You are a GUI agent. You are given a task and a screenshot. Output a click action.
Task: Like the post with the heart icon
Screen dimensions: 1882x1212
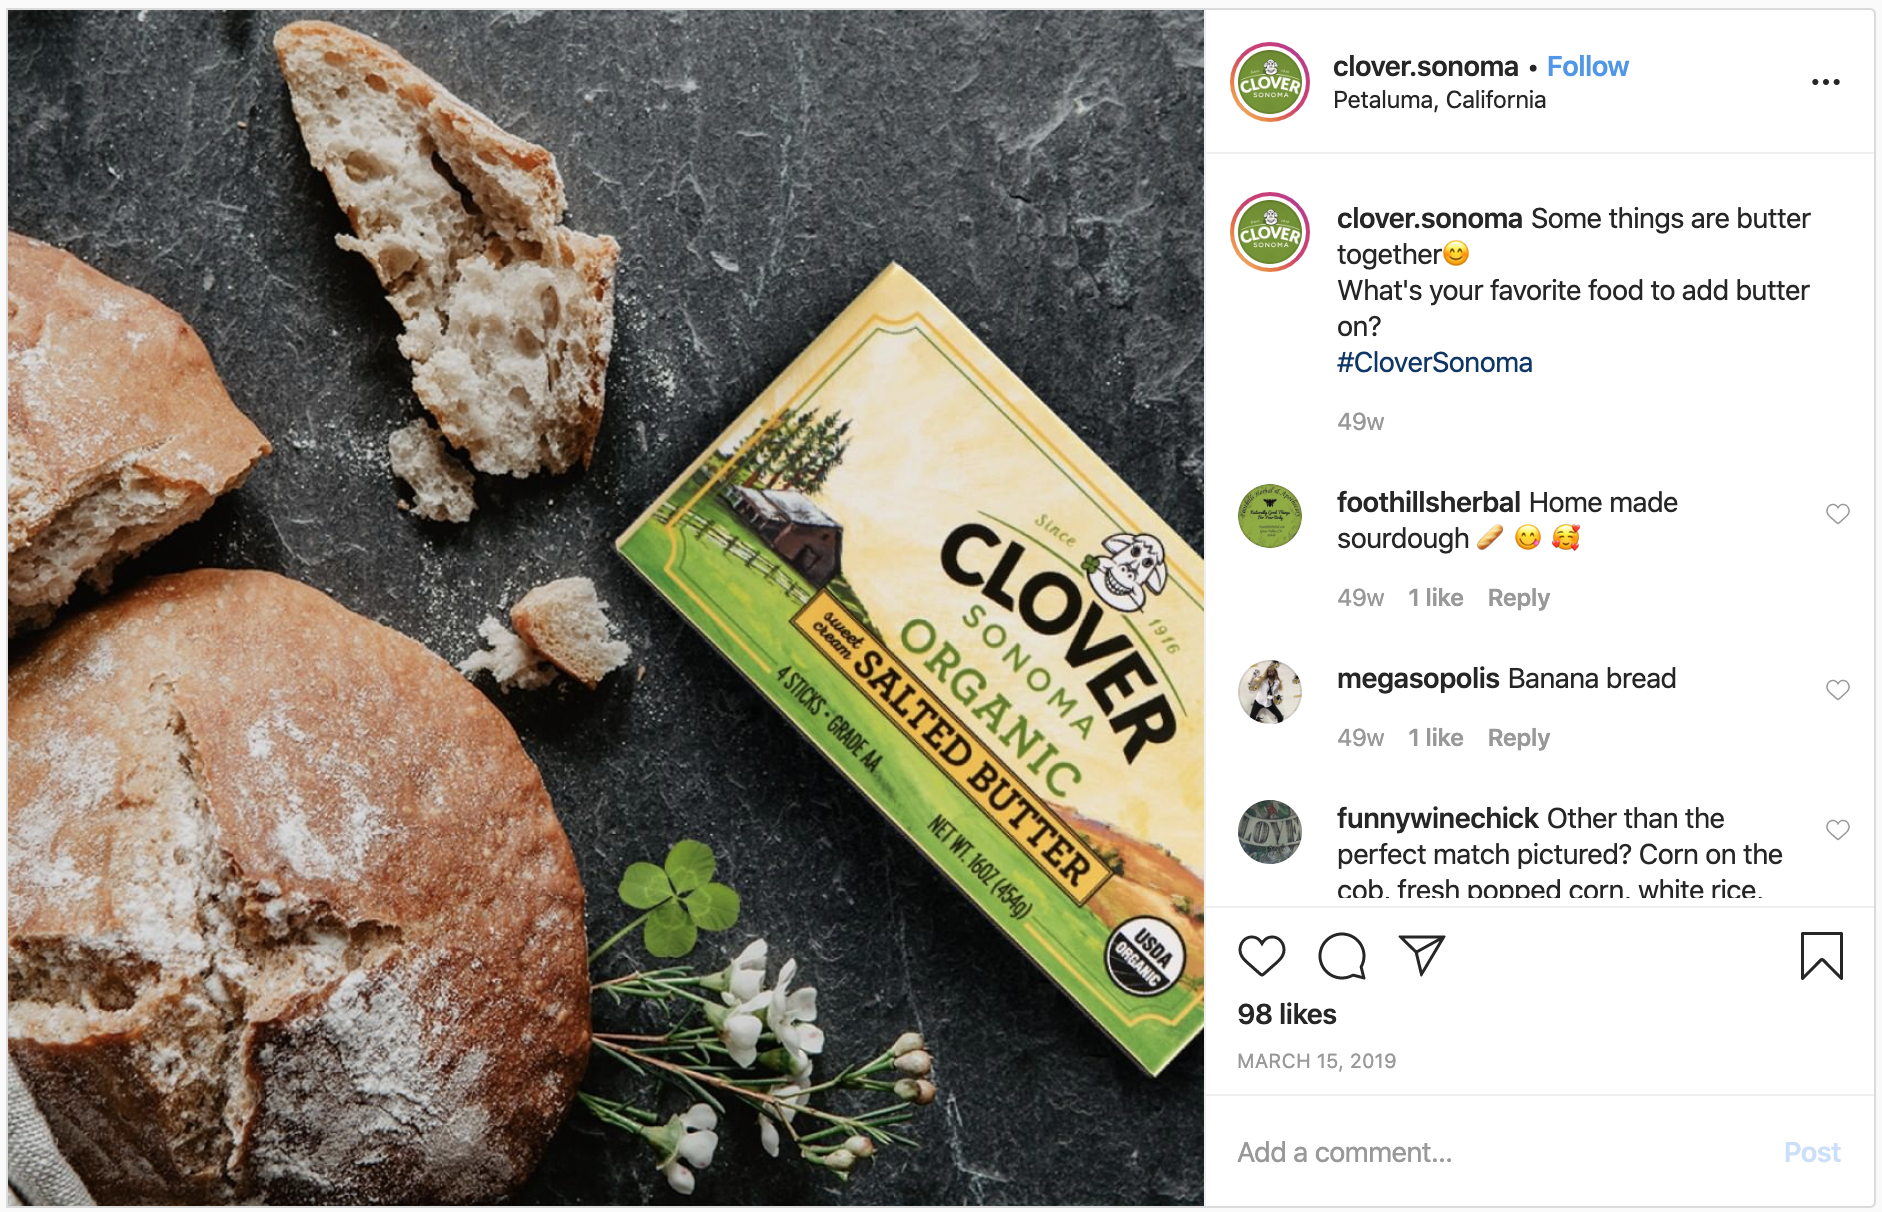(1261, 956)
